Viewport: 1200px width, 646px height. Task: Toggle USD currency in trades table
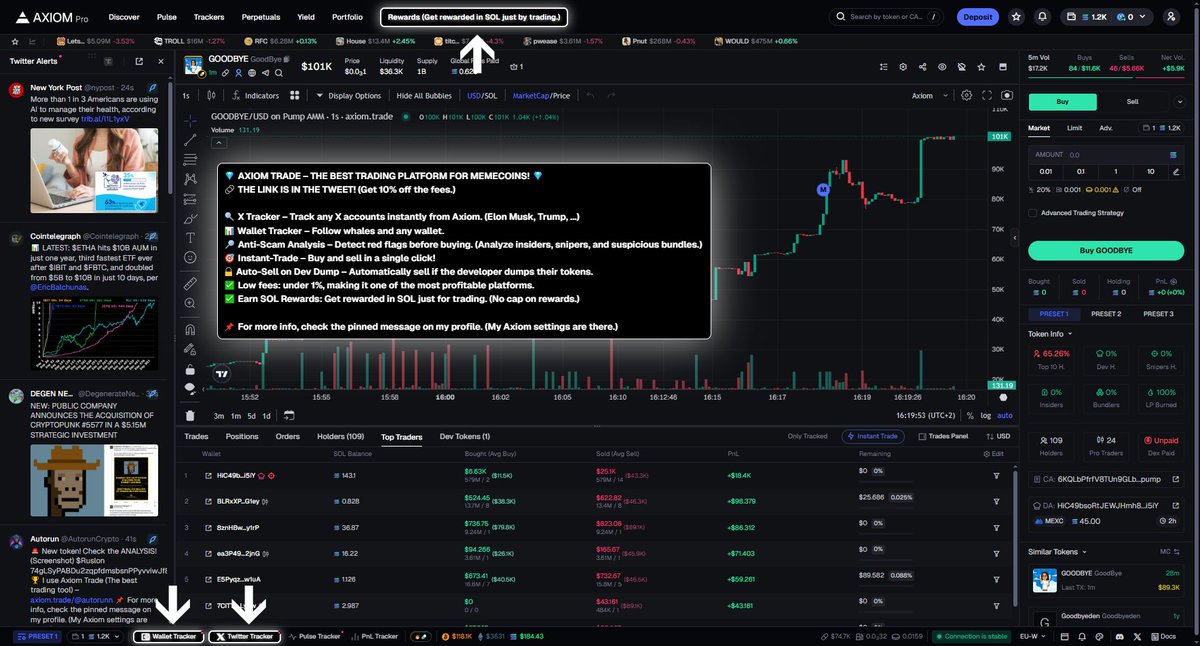click(996, 436)
